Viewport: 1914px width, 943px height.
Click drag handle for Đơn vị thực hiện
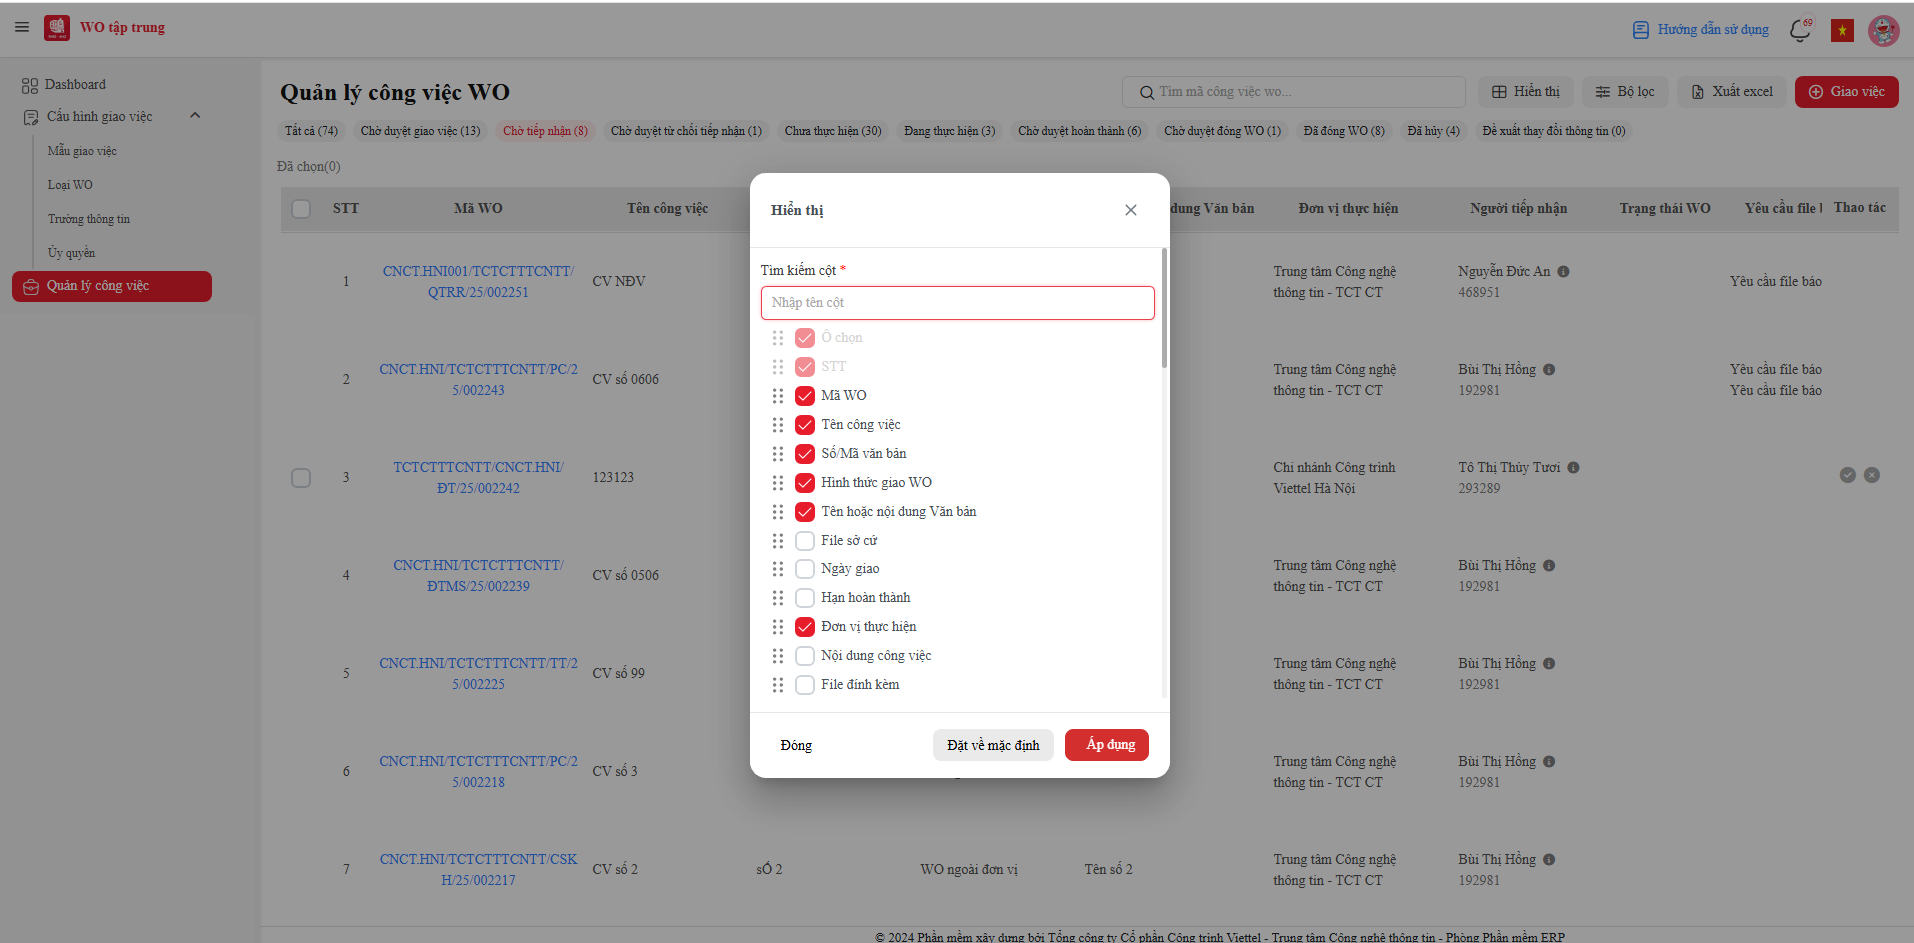point(778,627)
